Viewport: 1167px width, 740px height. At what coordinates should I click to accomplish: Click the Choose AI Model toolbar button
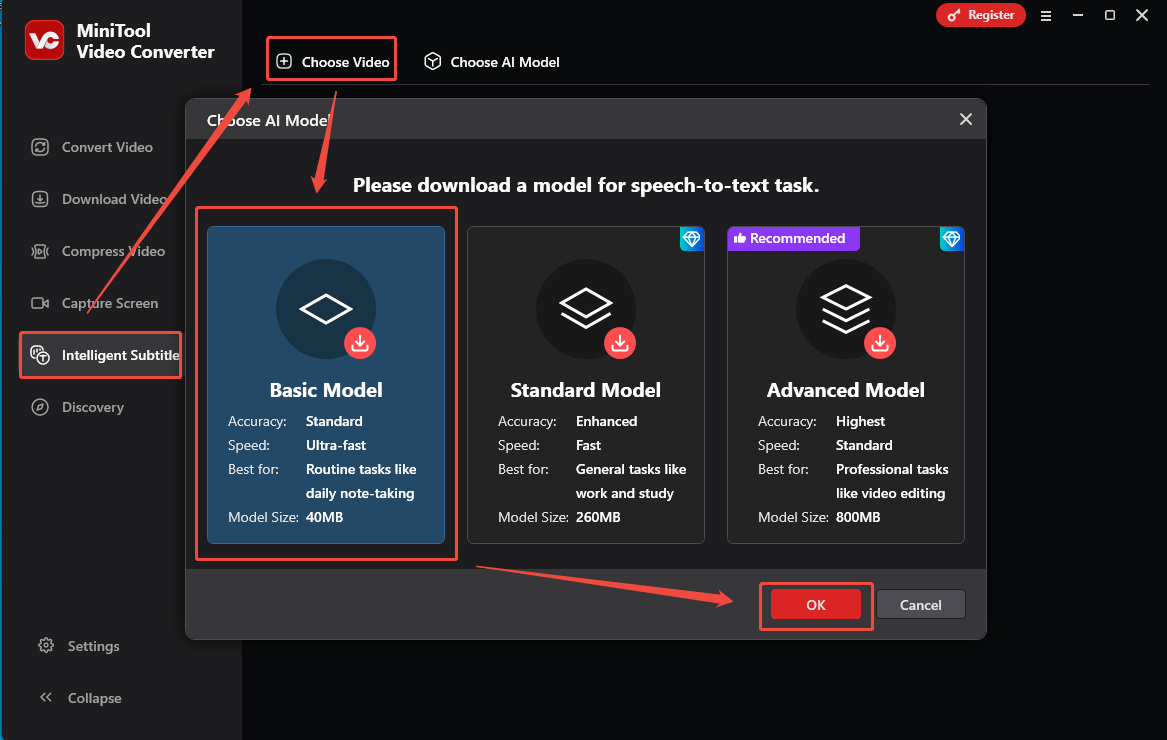click(x=492, y=62)
